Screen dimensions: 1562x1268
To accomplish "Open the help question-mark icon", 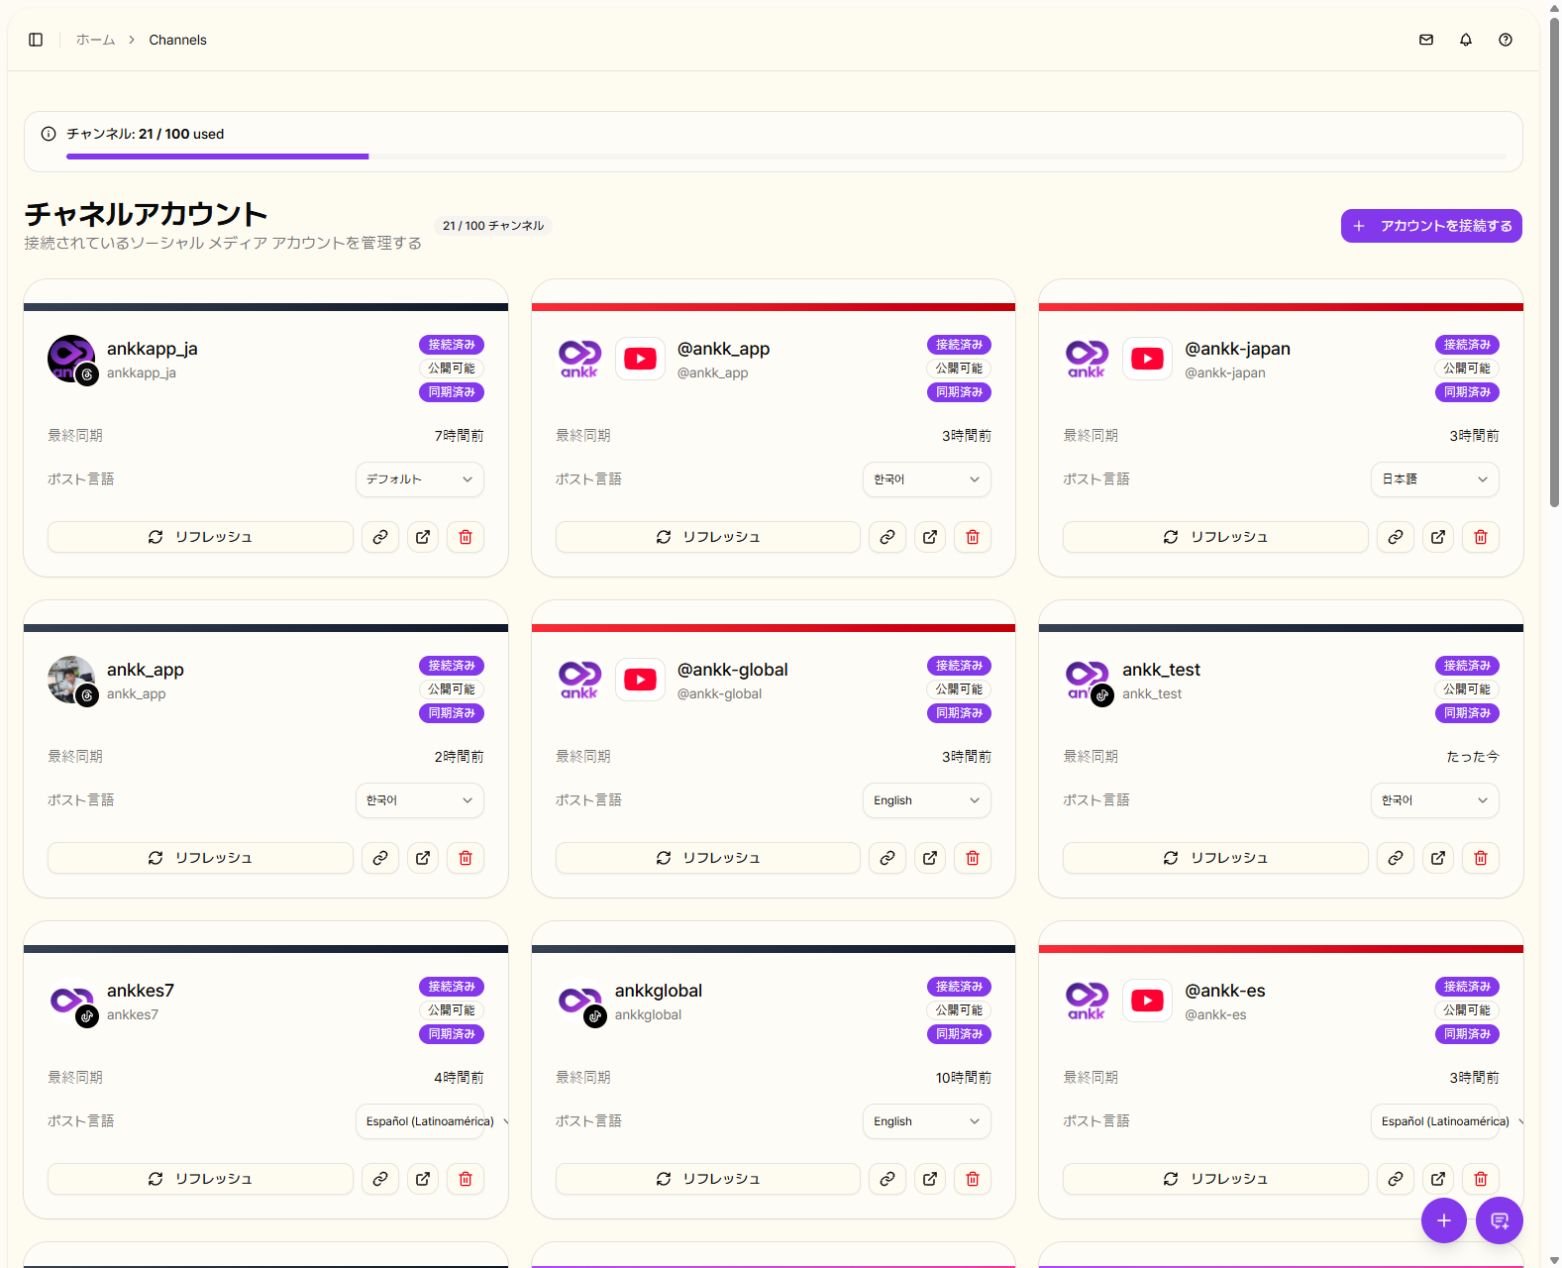I will point(1505,40).
